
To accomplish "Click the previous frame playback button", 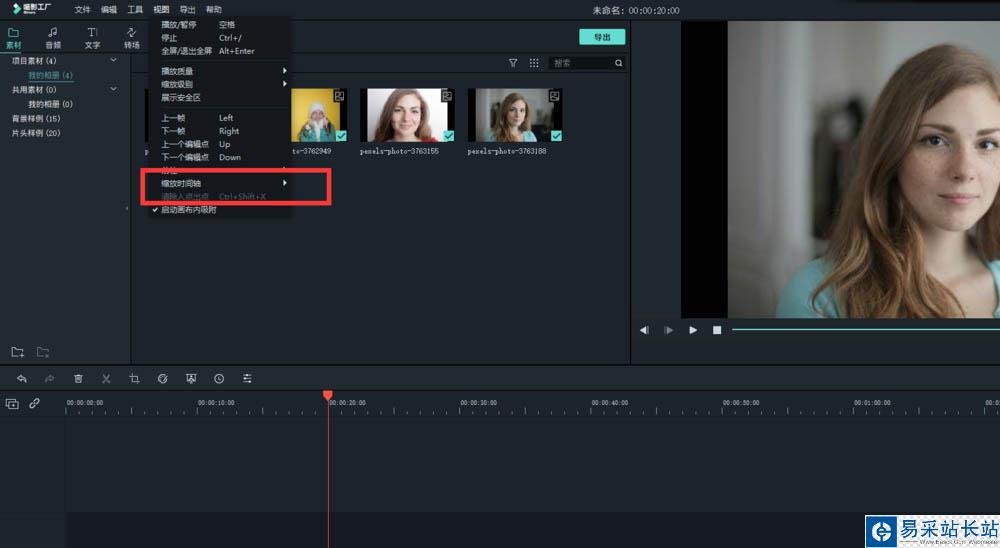I will pos(644,330).
